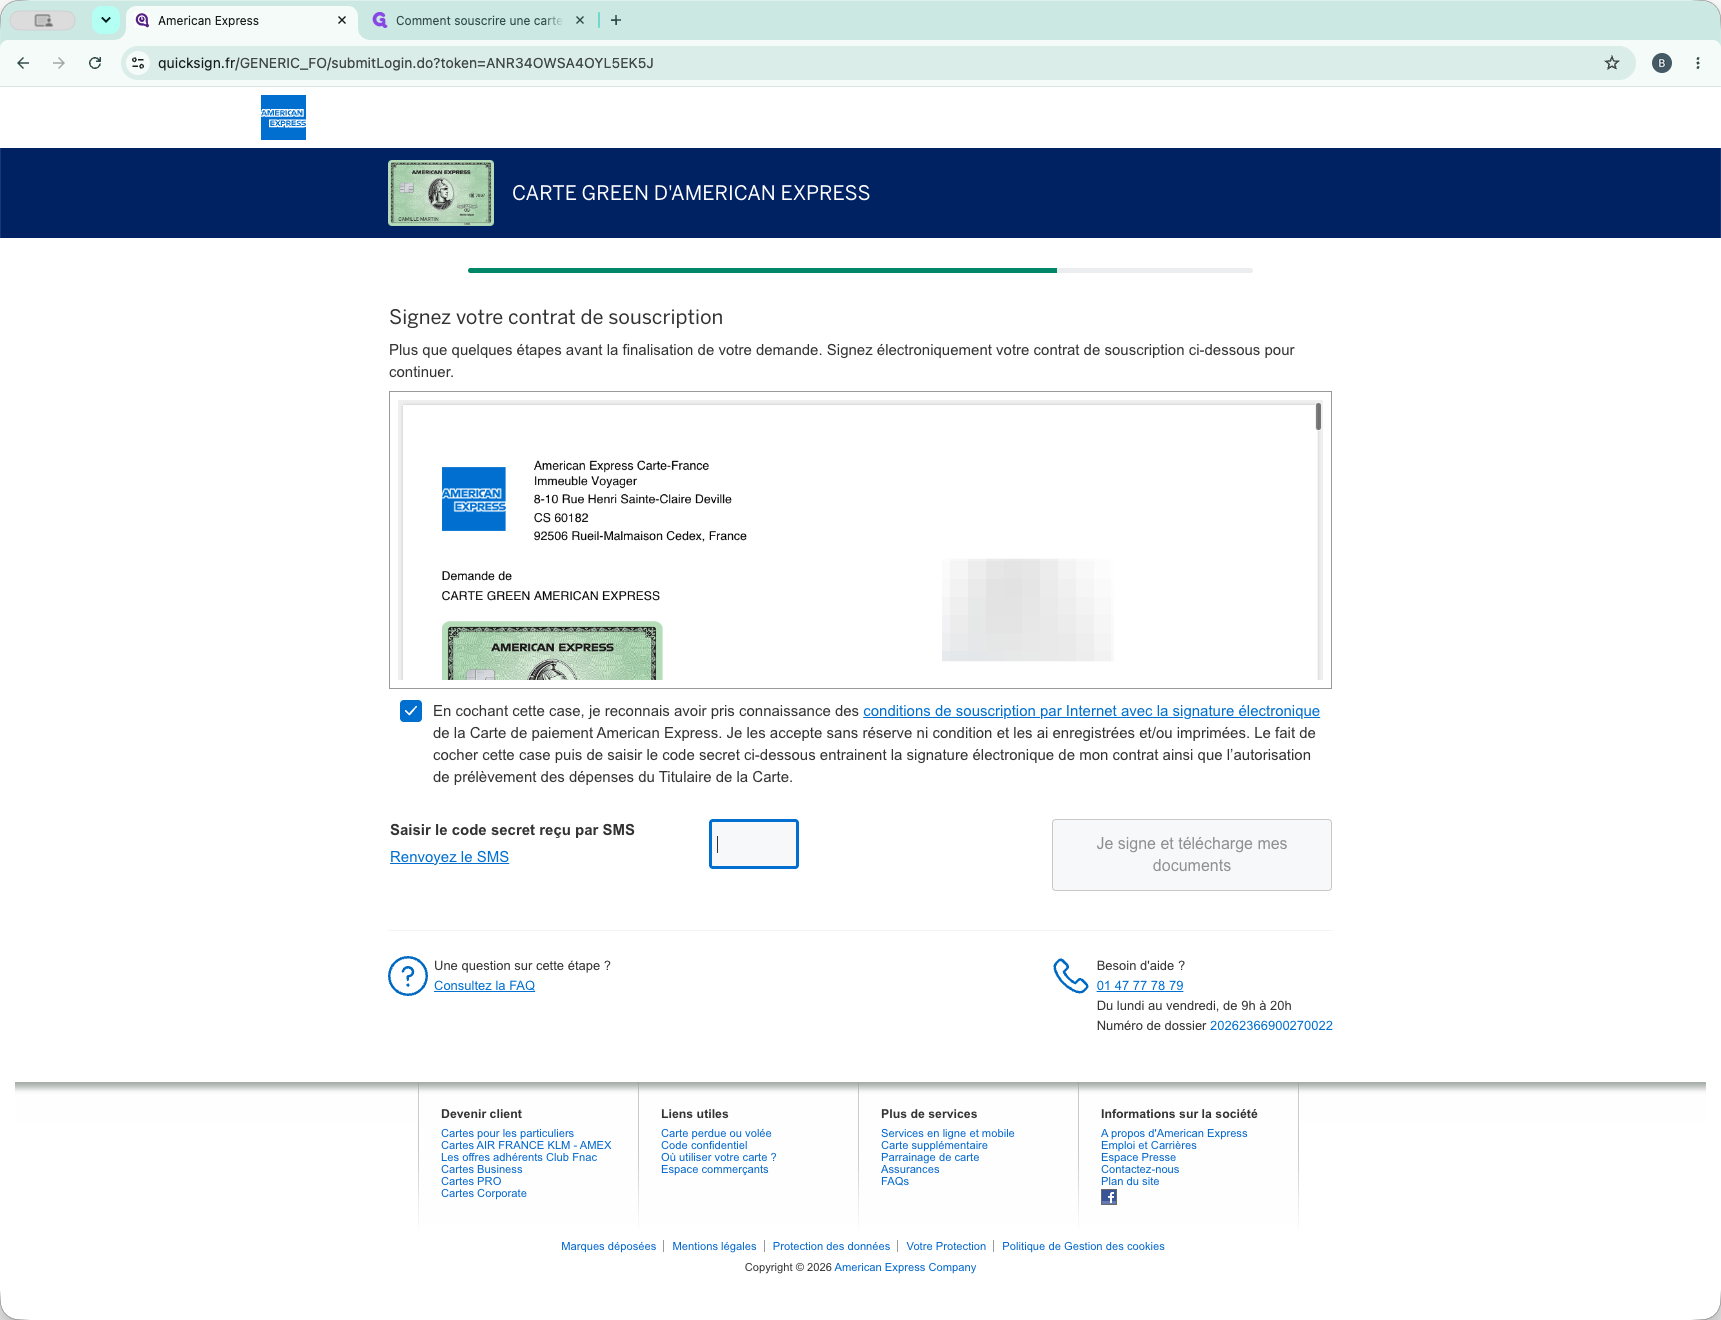Screen dimensions: 1721x1320
Task: Click the Green card thumbnail in banner
Action: click(x=441, y=193)
